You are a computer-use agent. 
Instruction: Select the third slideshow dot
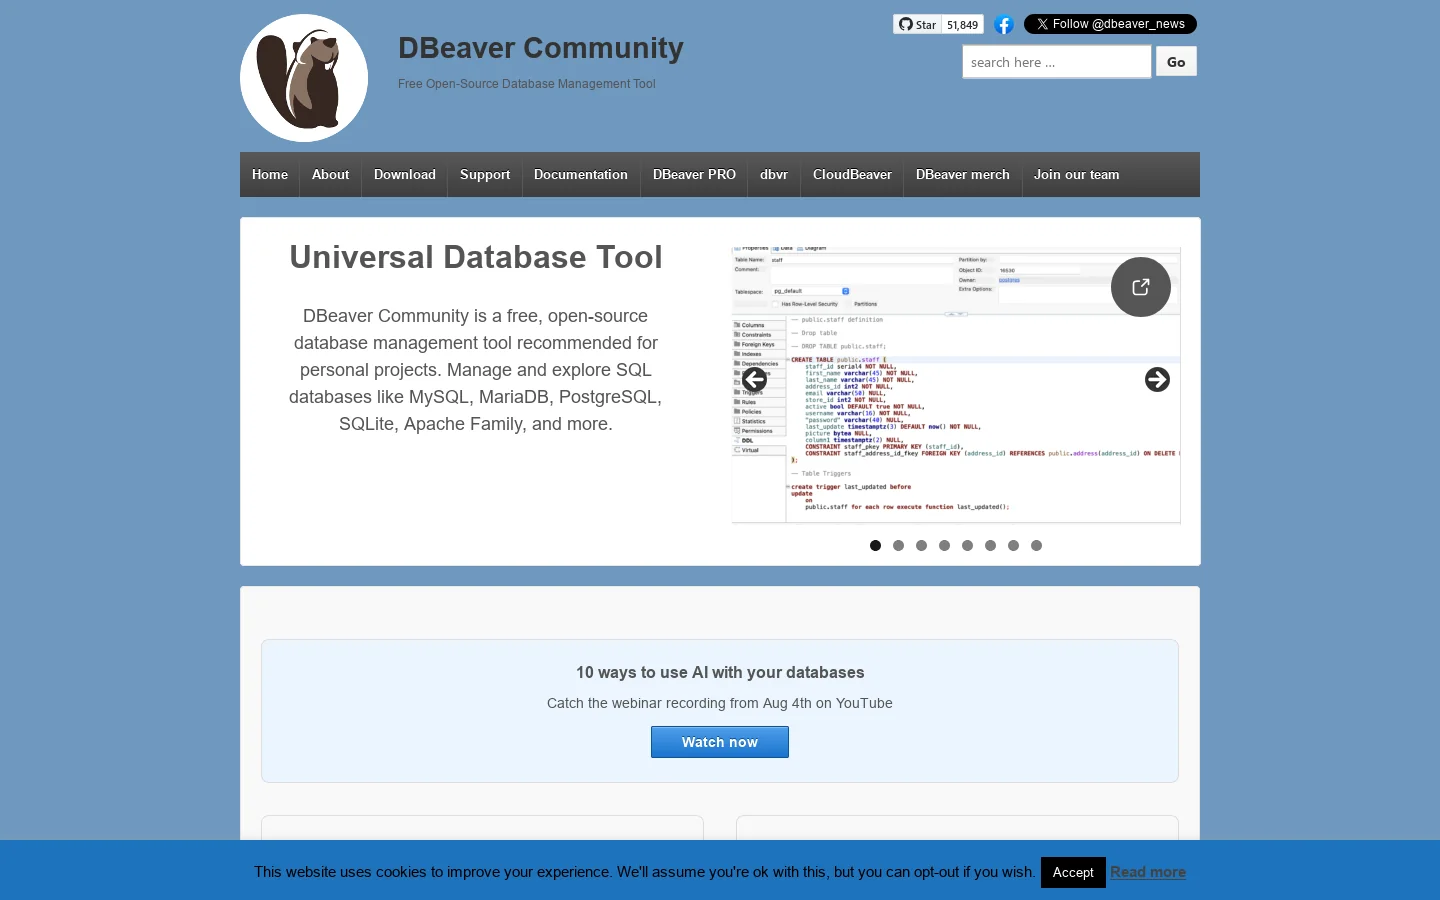coord(921,546)
